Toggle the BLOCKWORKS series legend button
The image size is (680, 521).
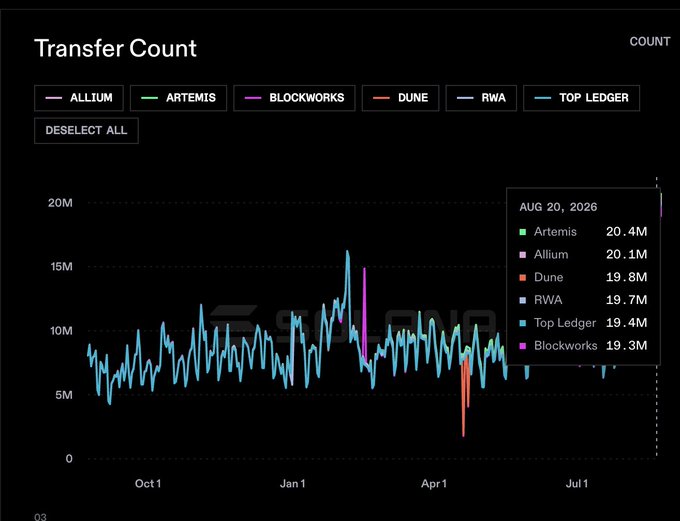point(294,98)
